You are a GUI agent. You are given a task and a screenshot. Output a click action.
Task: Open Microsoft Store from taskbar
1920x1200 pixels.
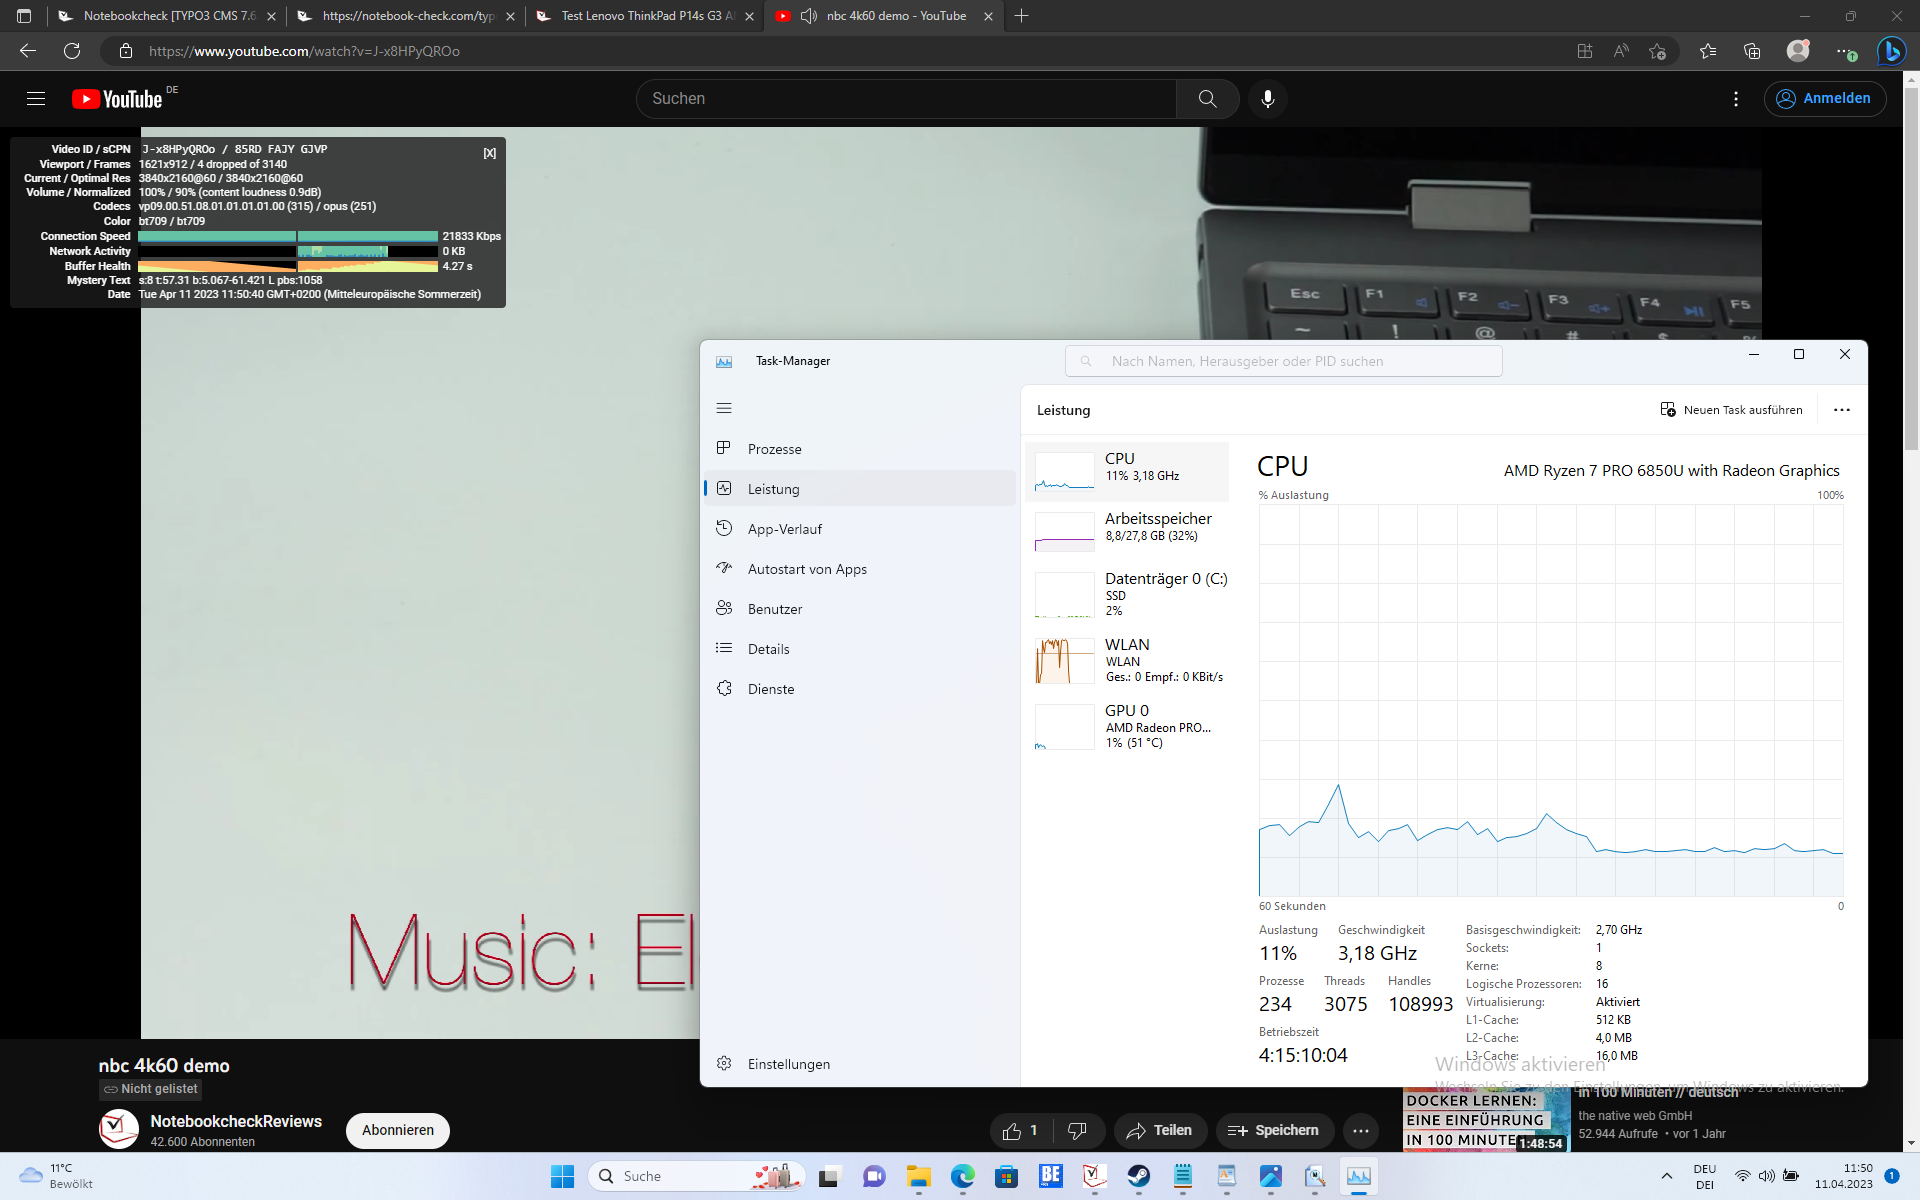pos(1007,1176)
